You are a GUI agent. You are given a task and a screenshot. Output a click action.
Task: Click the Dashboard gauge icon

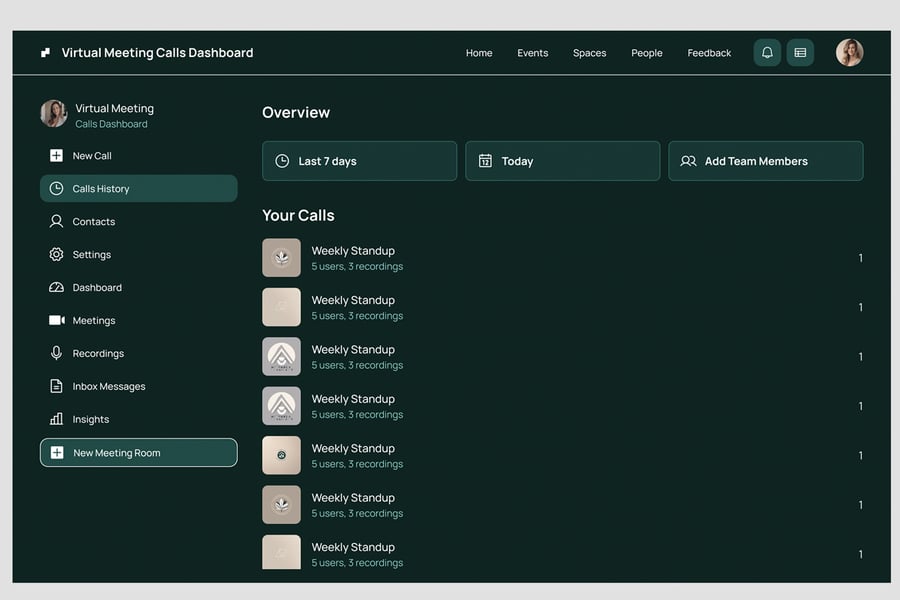pos(56,287)
